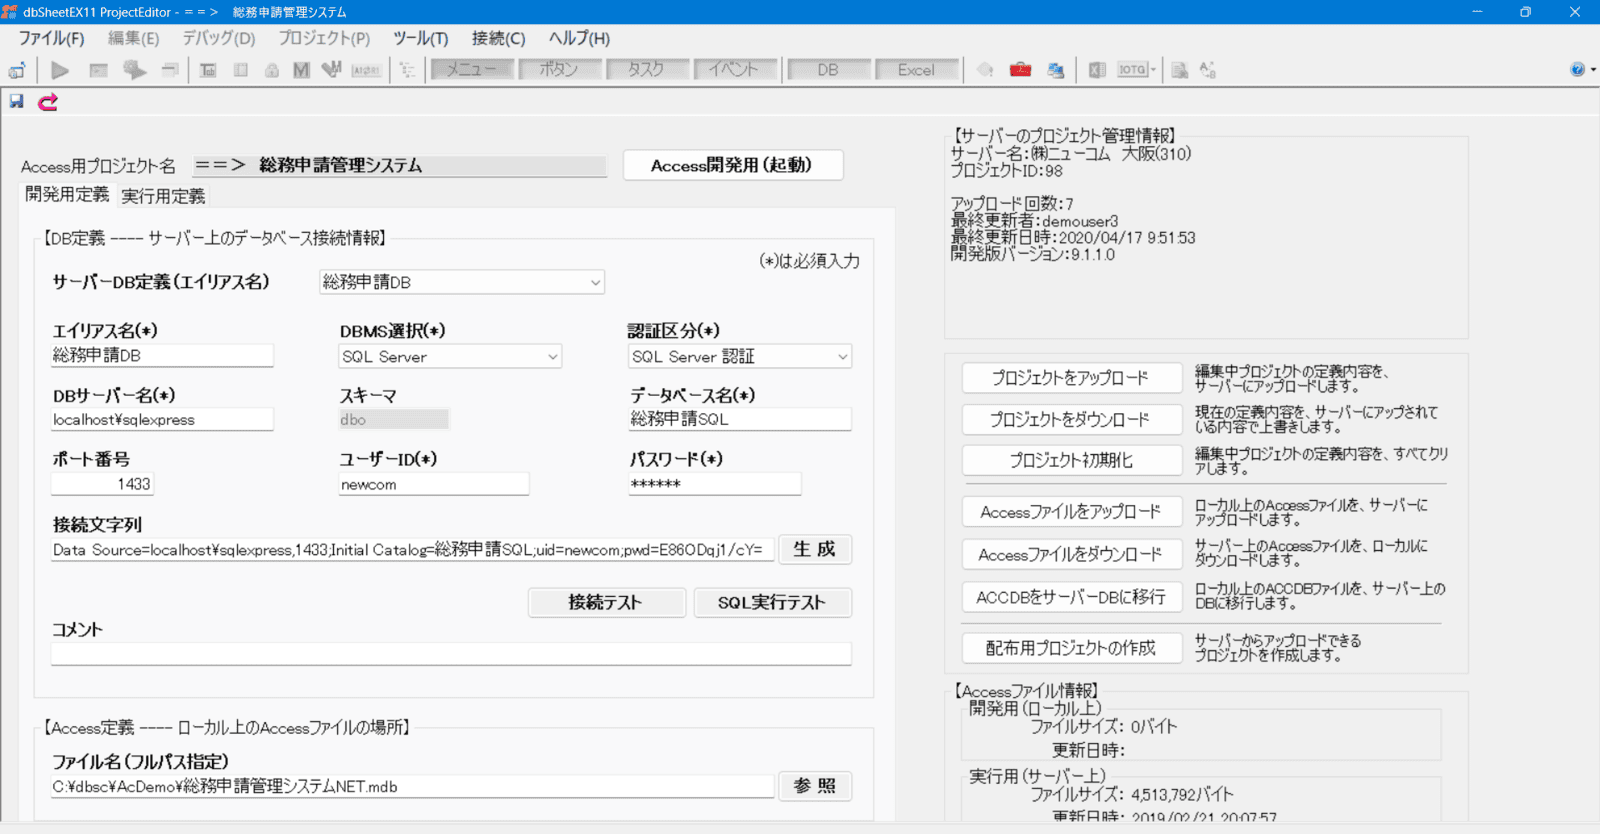Toggle the DB toolbar button
This screenshot has height=834, width=1600.
(x=828, y=70)
